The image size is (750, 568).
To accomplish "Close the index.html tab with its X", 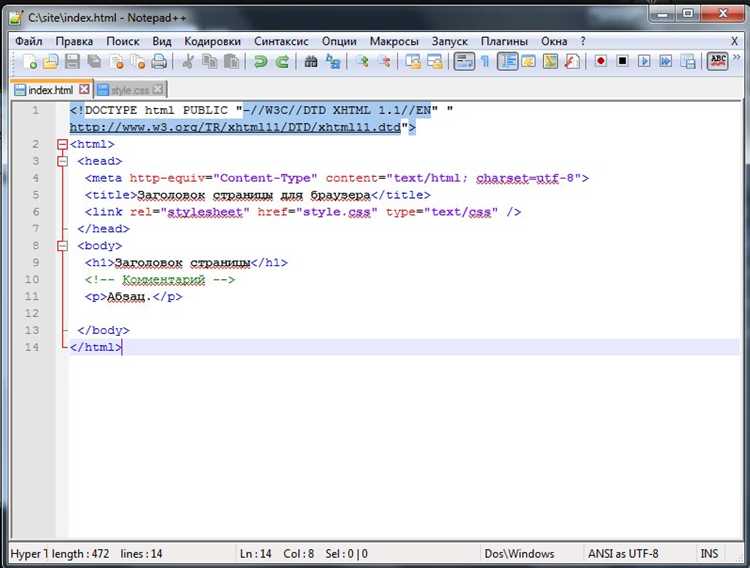I will (84, 90).
